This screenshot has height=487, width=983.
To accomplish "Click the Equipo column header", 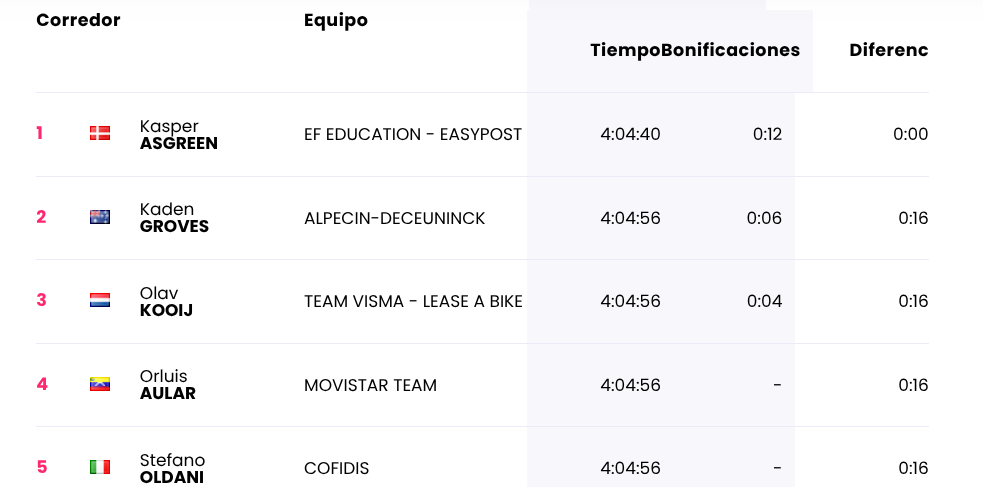I will click(336, 20).
